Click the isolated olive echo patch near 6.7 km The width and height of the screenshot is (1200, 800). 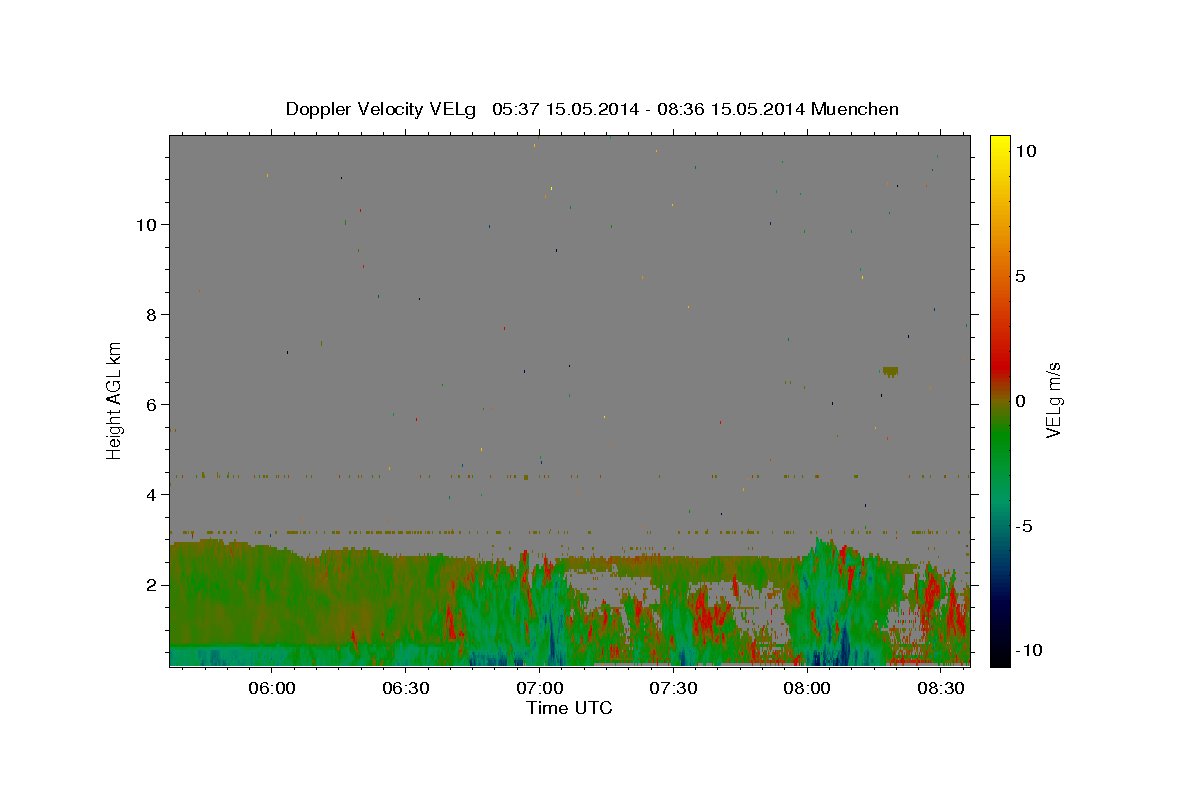click(890, 371)
